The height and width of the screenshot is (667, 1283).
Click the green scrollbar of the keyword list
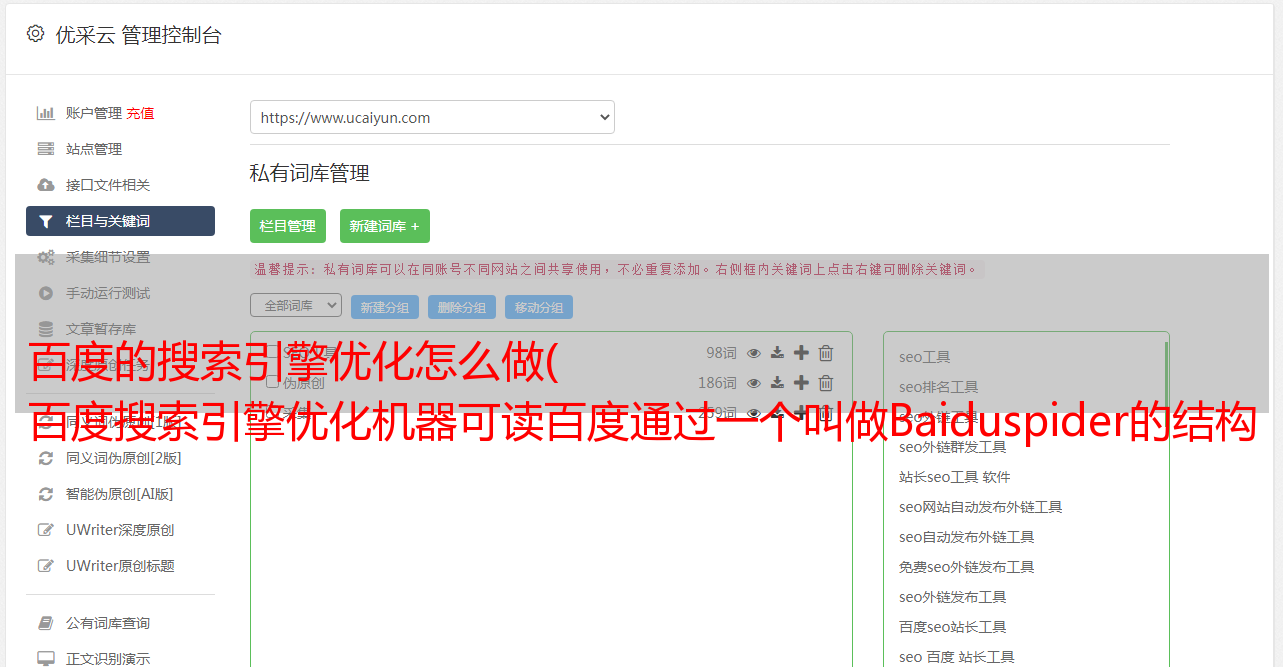(1166, 378)
